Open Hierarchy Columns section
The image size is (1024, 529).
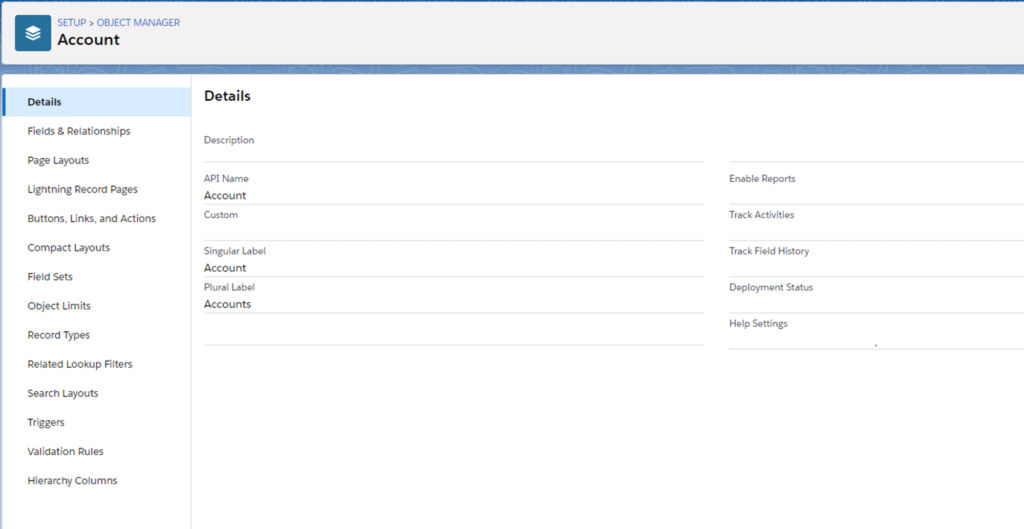[x=72, y=481]
